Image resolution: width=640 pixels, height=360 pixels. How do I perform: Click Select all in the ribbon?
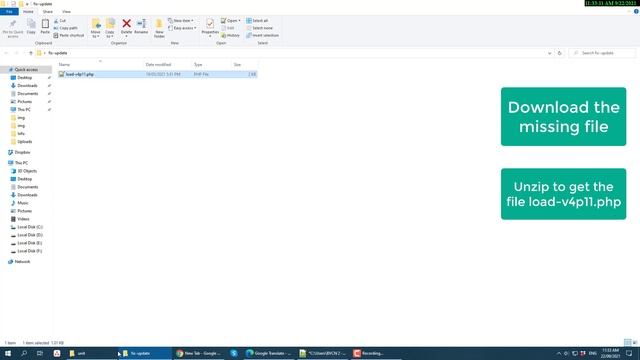(257, 20)
